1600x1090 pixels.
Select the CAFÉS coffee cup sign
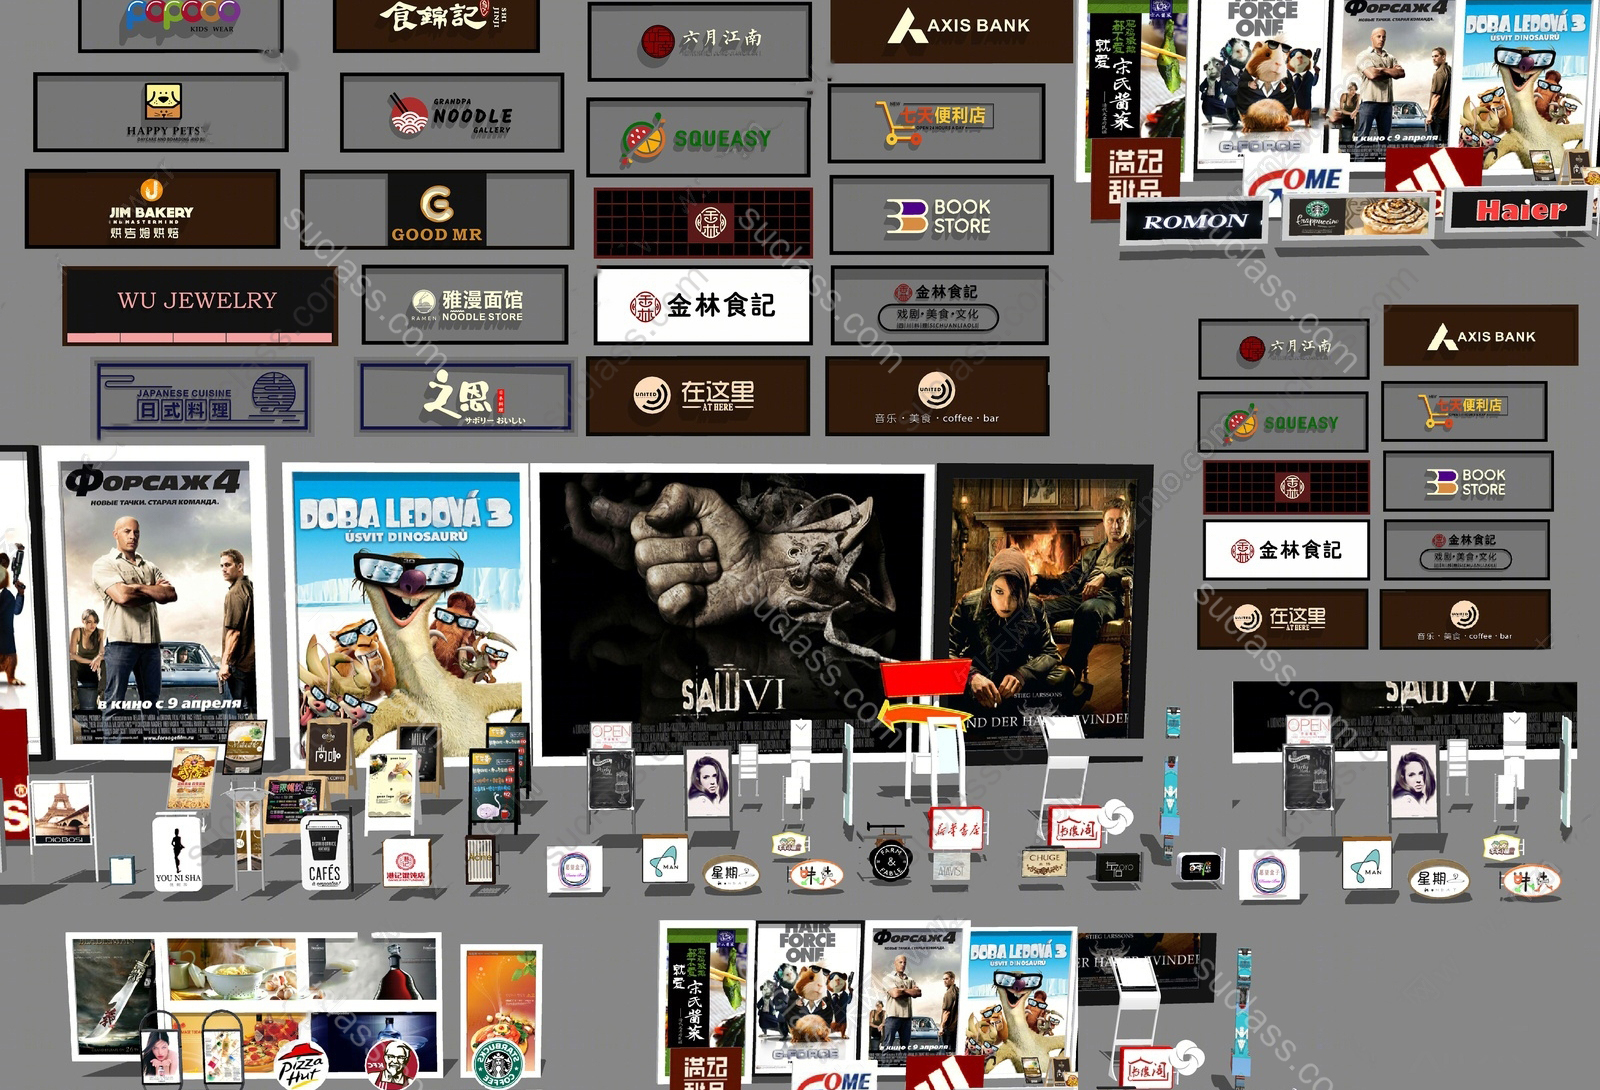[x=324, y=852]
